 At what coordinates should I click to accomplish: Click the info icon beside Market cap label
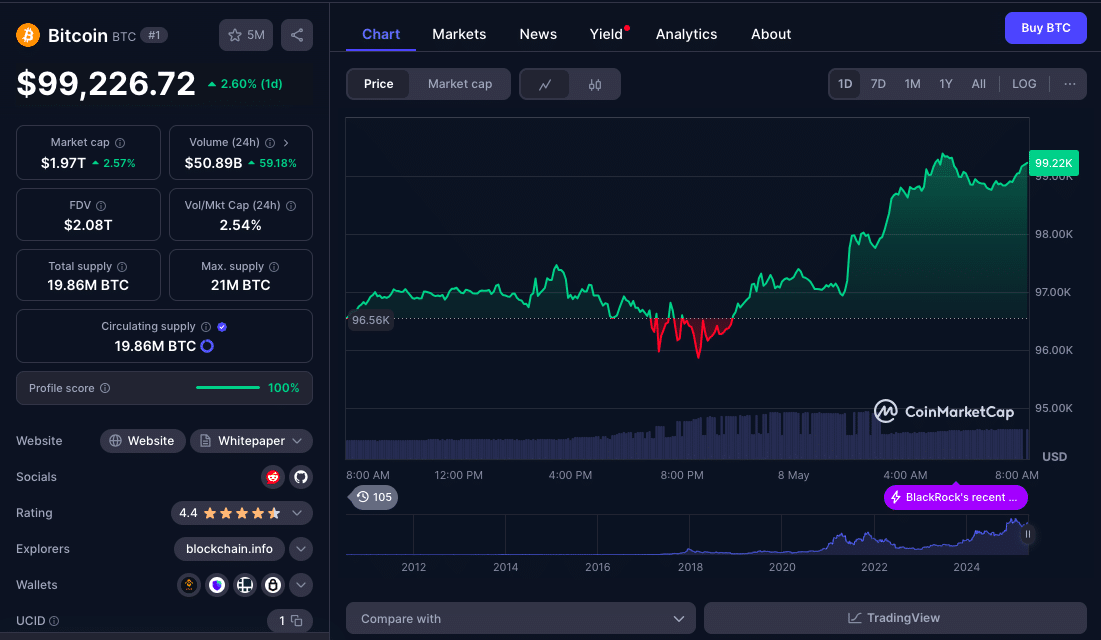pos(120,143)
